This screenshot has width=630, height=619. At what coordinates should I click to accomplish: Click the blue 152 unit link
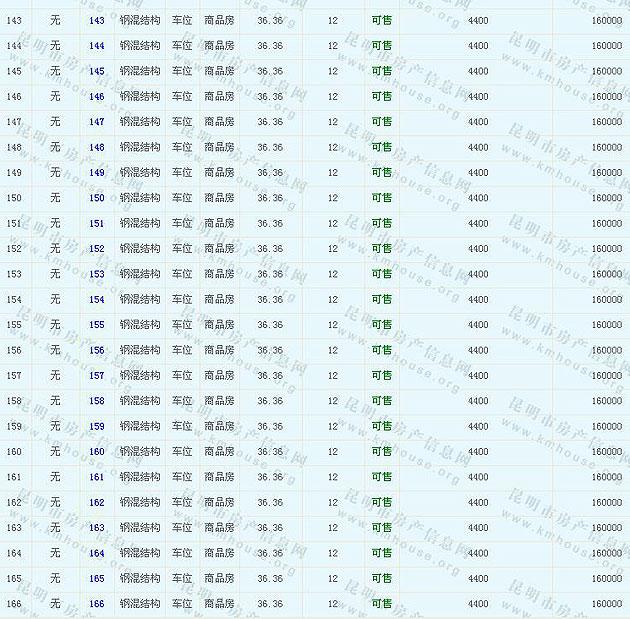click(96, 249)
